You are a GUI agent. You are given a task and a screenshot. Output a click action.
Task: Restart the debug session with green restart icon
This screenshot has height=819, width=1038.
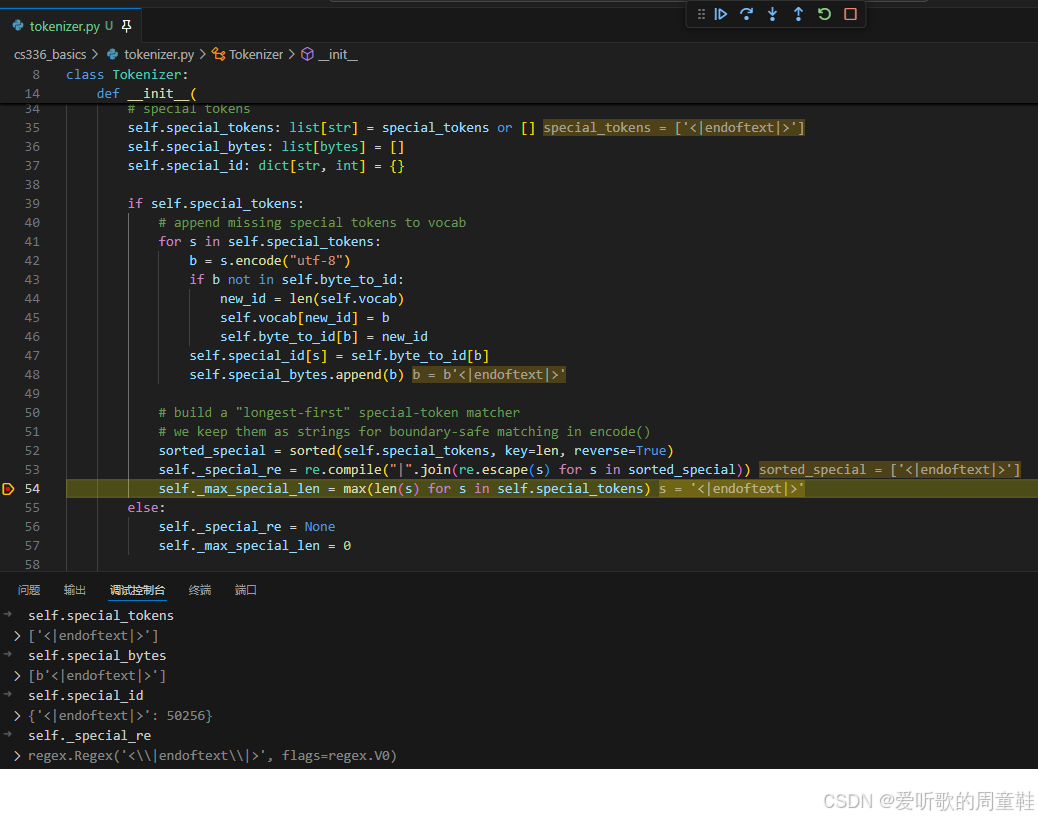pos(824,14)
